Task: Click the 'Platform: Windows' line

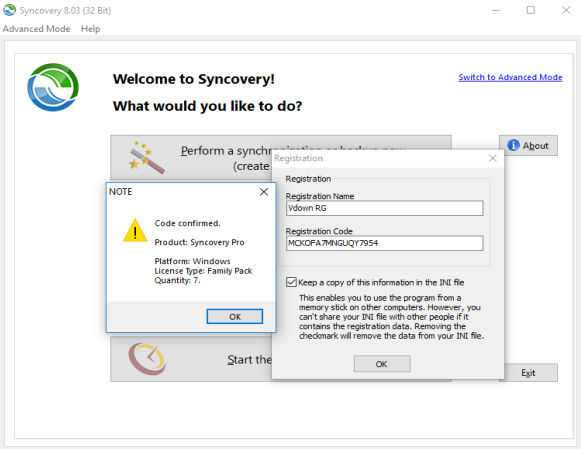Action: [x=192, y=261]
